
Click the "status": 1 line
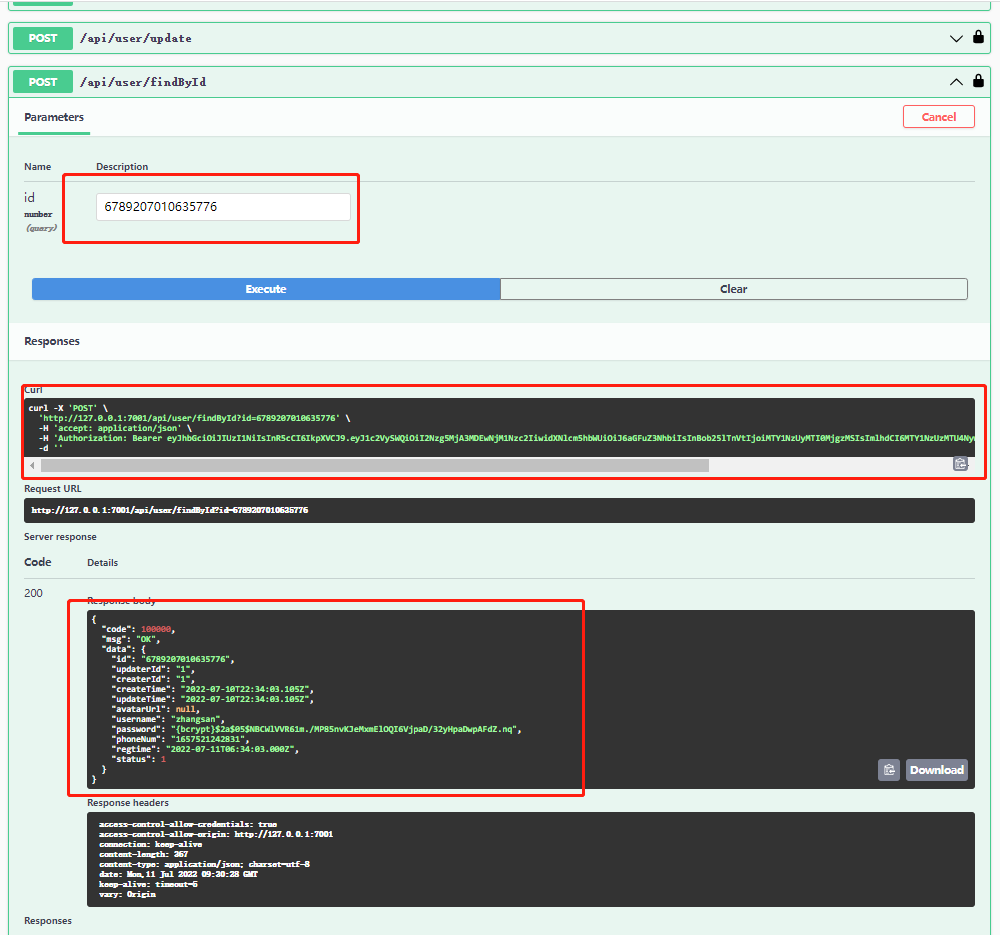coord(139,760)
